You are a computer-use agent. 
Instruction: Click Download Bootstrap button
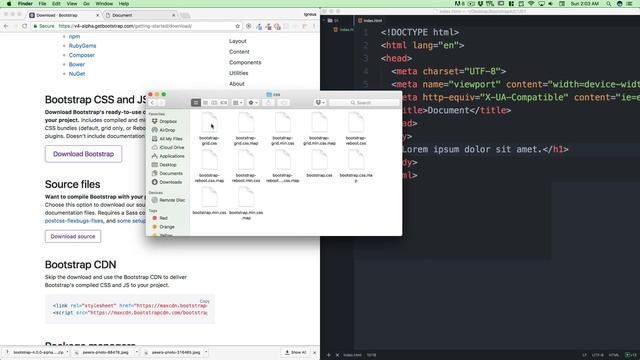(83, 154)
